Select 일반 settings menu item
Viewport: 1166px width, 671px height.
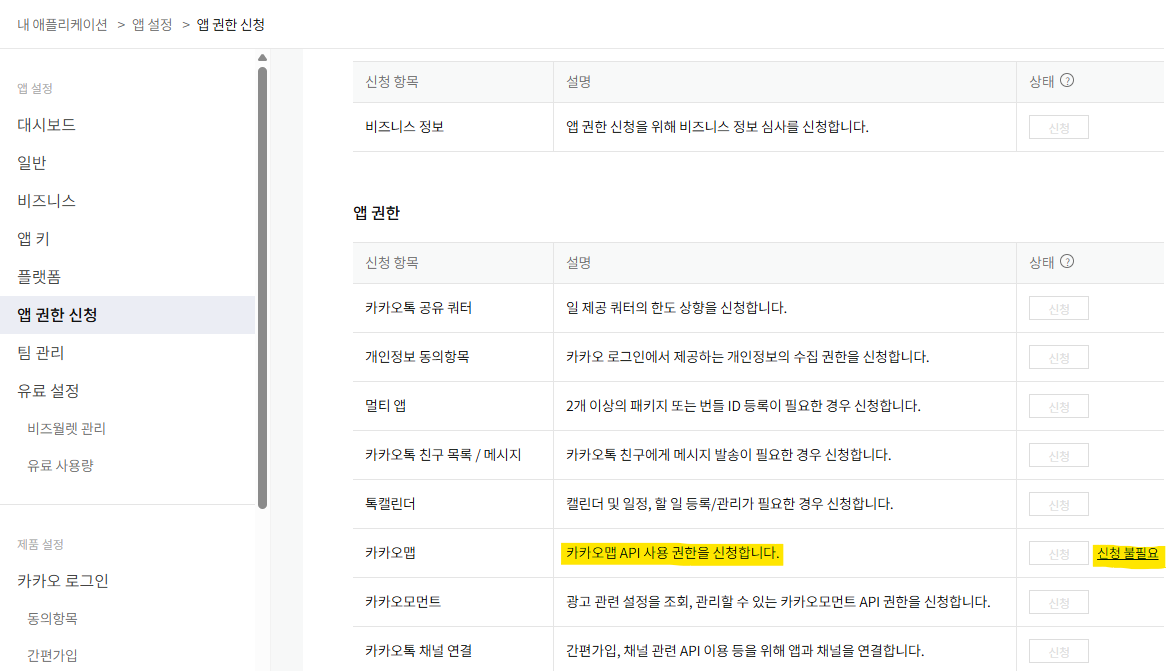tap(32, 163)
